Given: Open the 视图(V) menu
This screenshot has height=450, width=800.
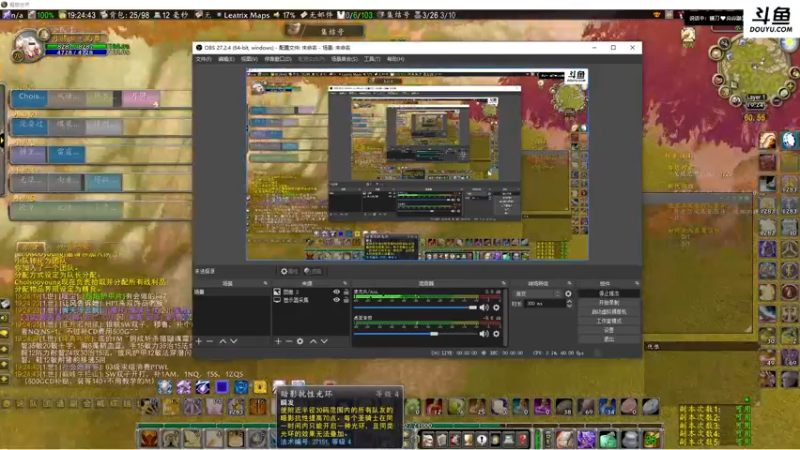Looking at the screenshot, I should [249, 59].
